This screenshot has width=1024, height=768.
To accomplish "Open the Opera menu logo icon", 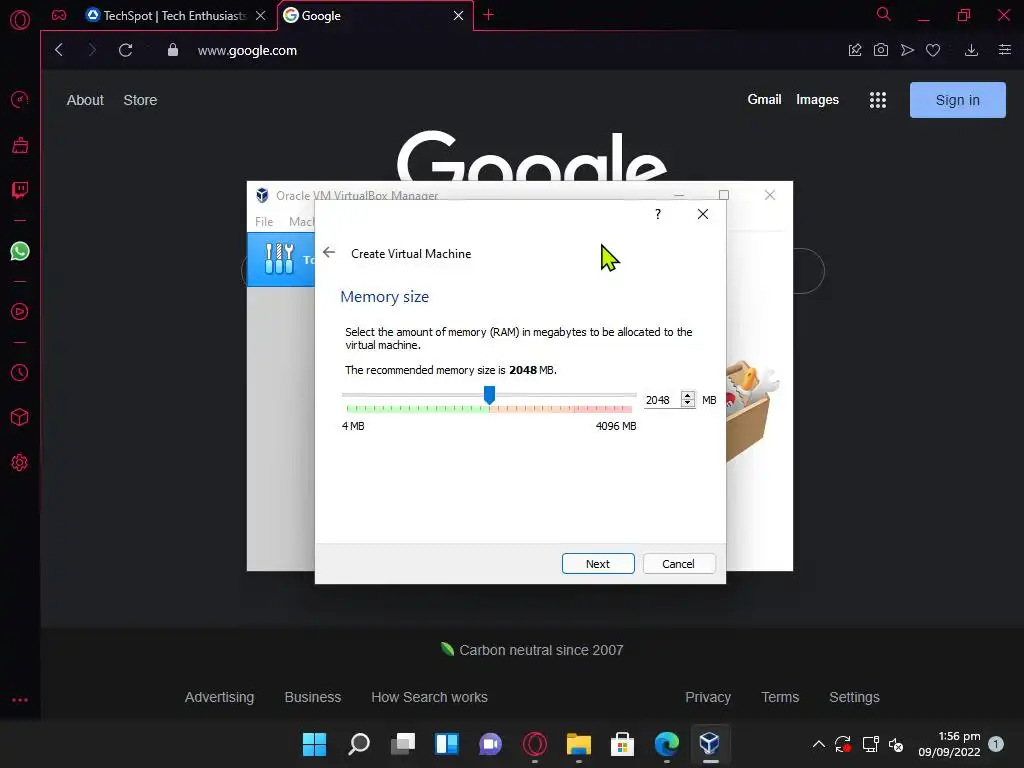I will tap(20, 20).
